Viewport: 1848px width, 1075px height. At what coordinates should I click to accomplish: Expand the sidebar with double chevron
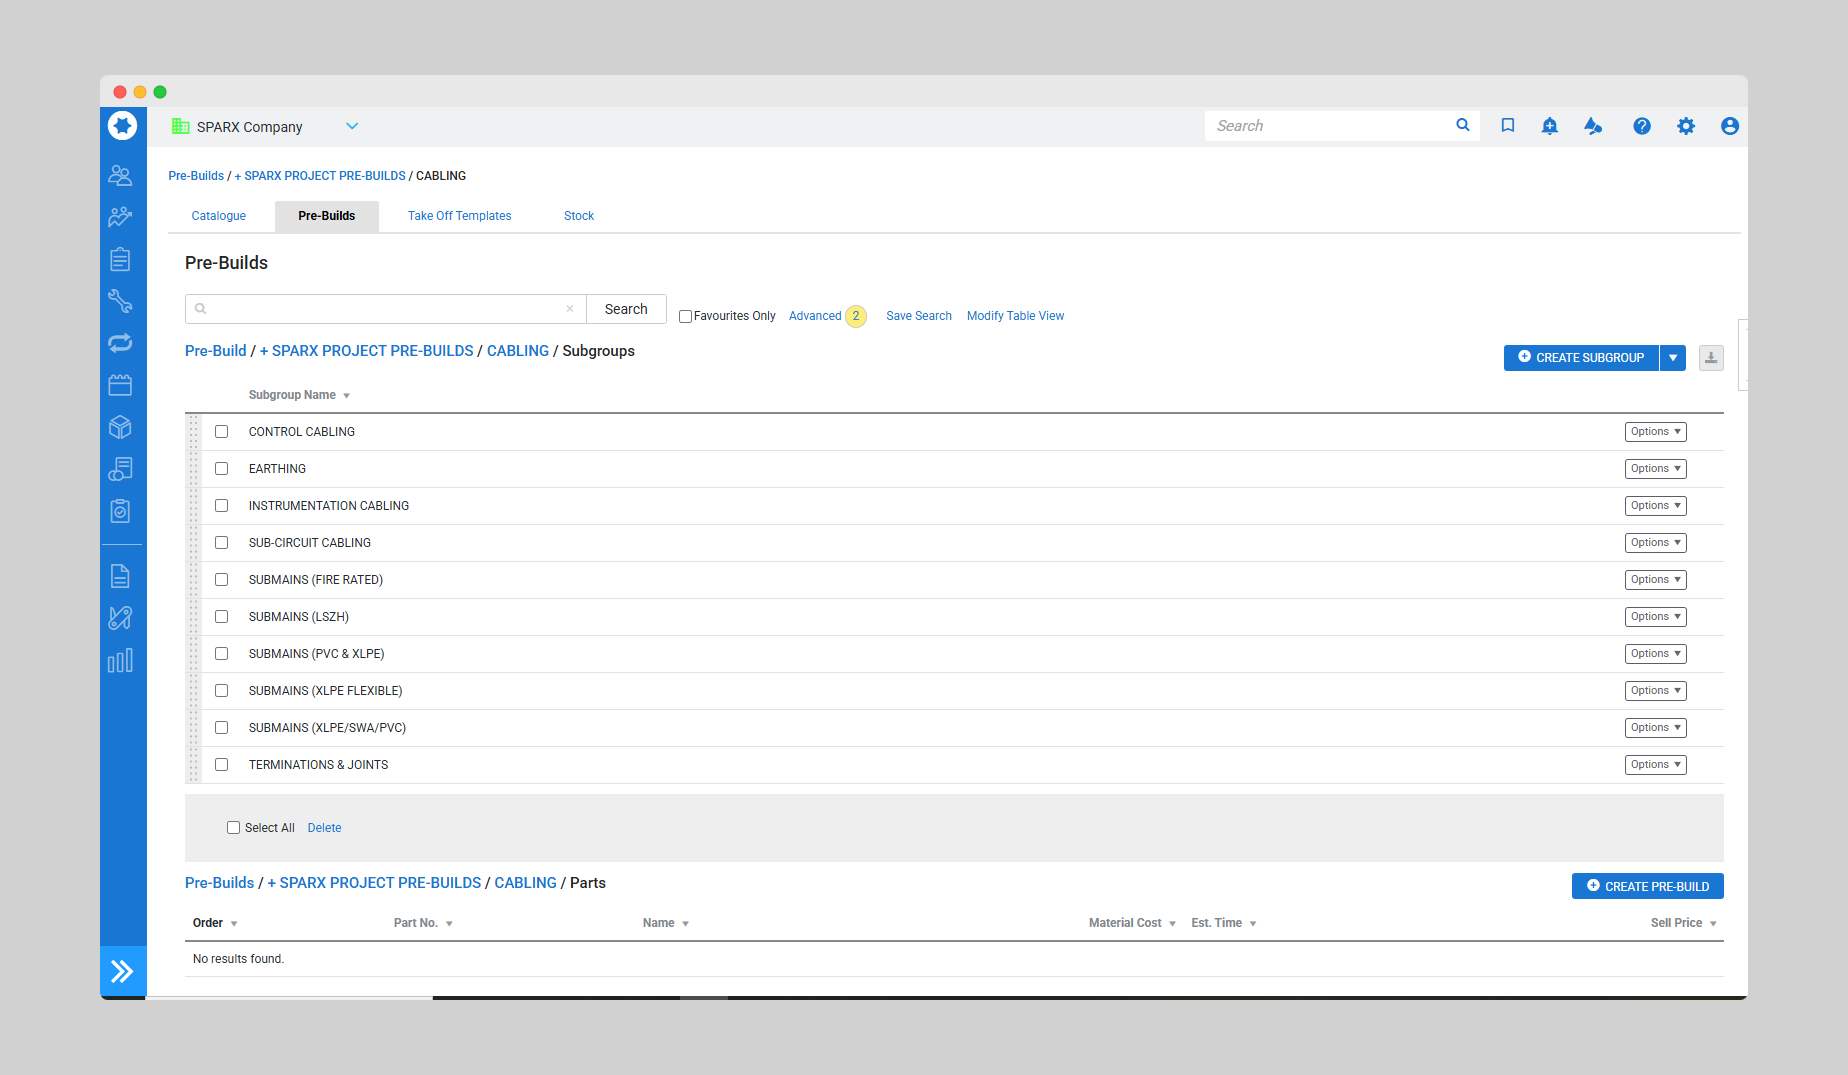coord(122,971)
